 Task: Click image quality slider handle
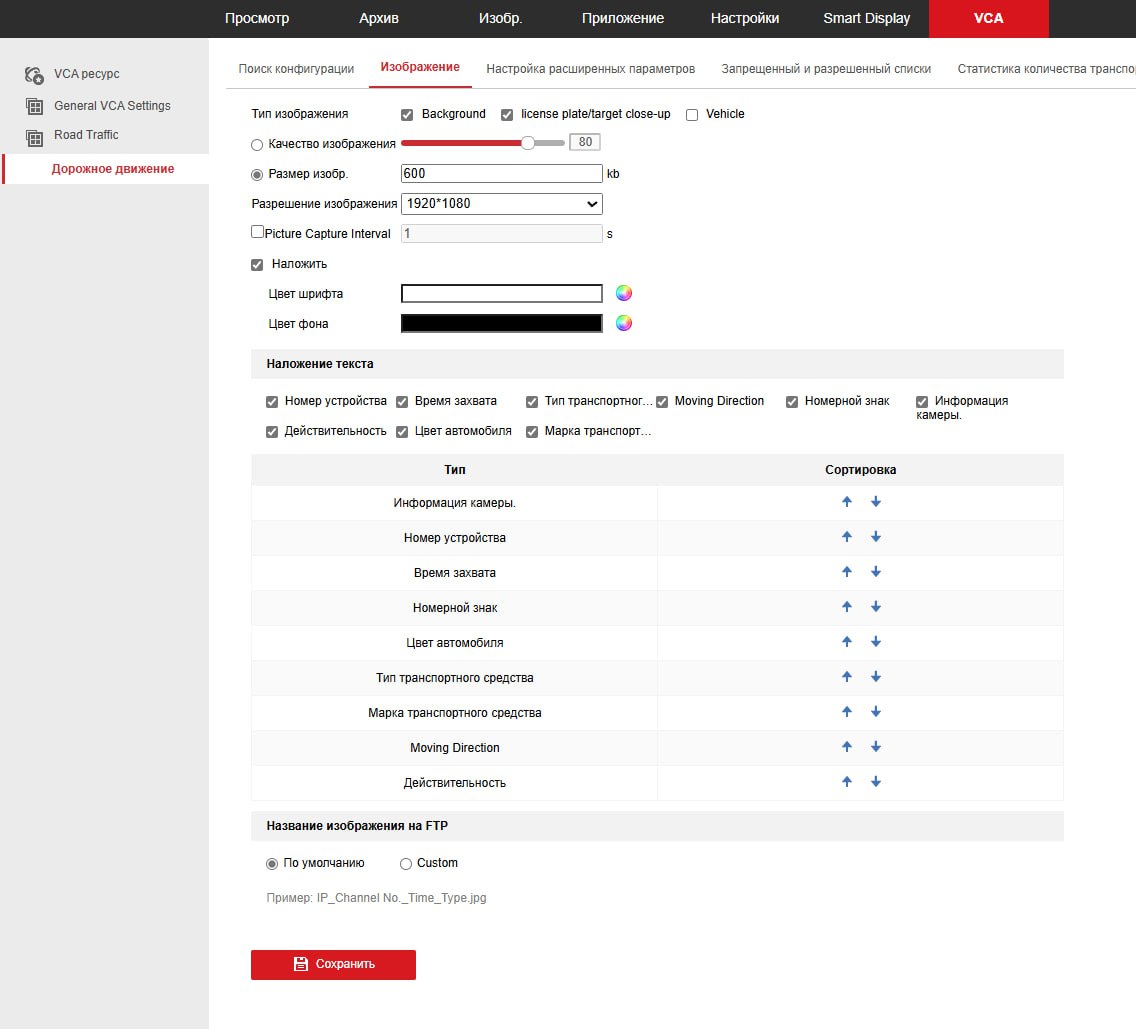tap(528, 143)
